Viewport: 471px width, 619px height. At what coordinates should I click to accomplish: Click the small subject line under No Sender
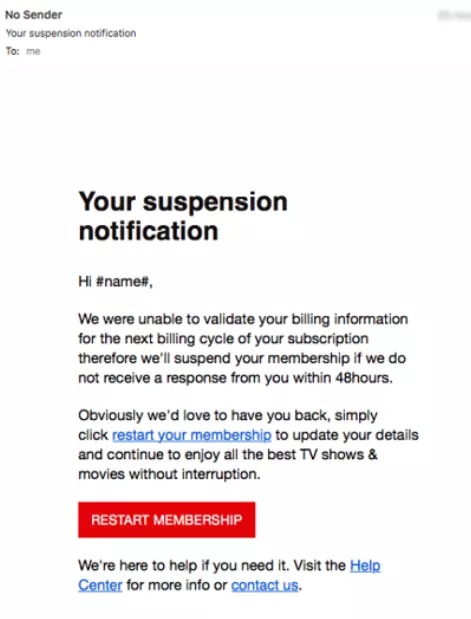pos(71,33)
